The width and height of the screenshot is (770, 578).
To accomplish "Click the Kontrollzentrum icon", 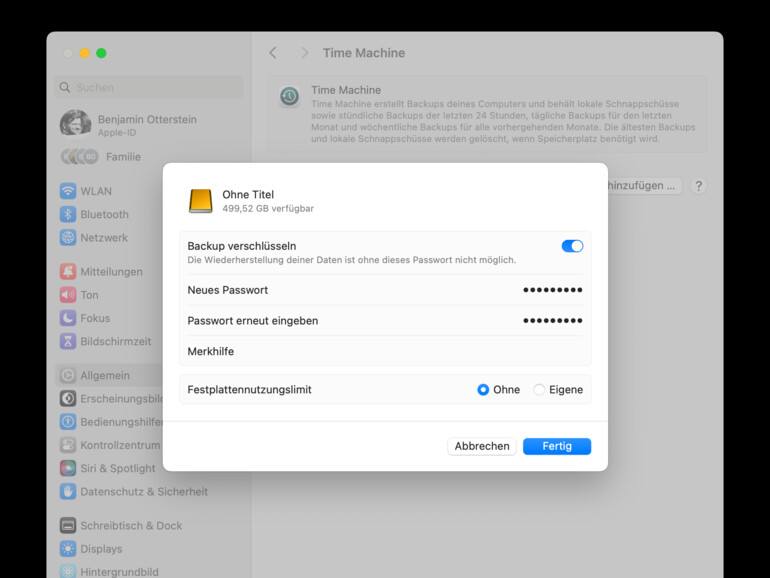I will (68, 445).
